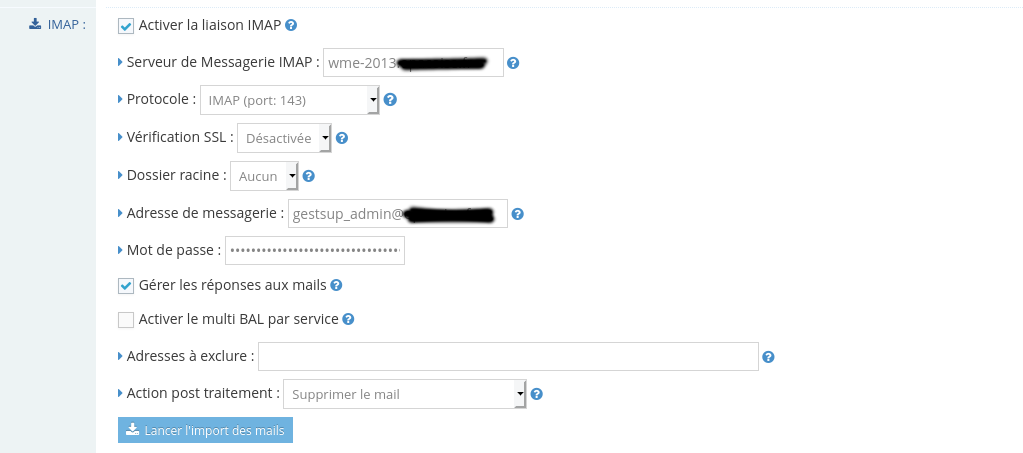
Task: Uncheck Activer la liaison IMAP checkbox
Action: [x=126, y=26]
